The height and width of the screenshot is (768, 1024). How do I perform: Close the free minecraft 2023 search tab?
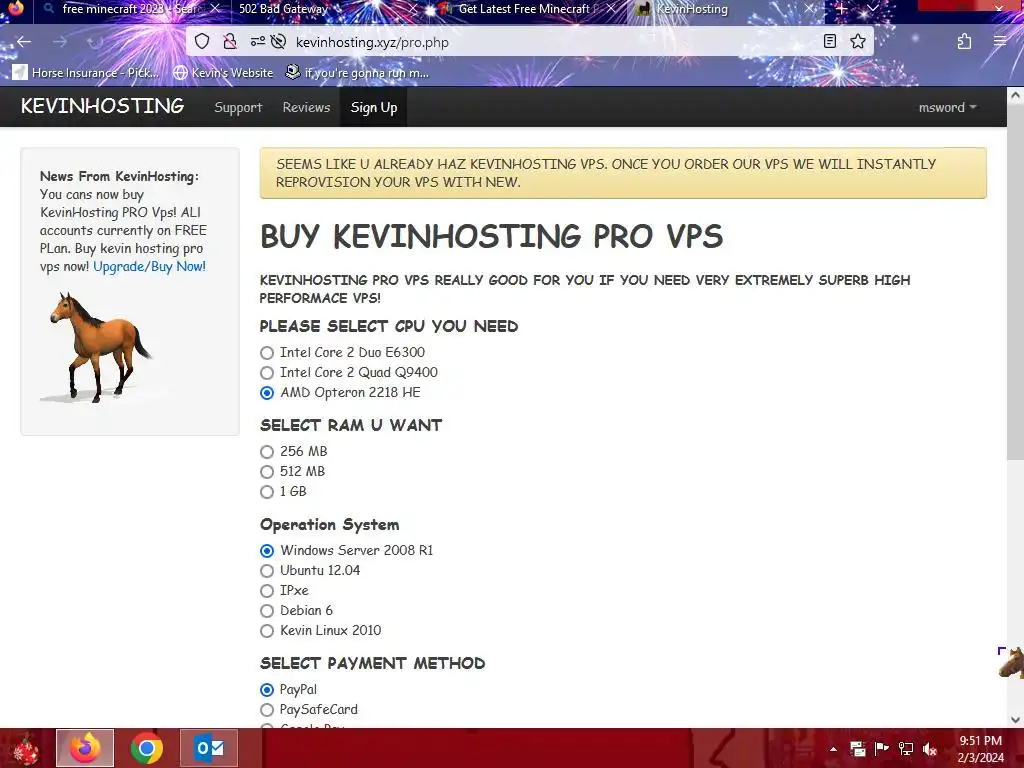click(x=215, y=9)
